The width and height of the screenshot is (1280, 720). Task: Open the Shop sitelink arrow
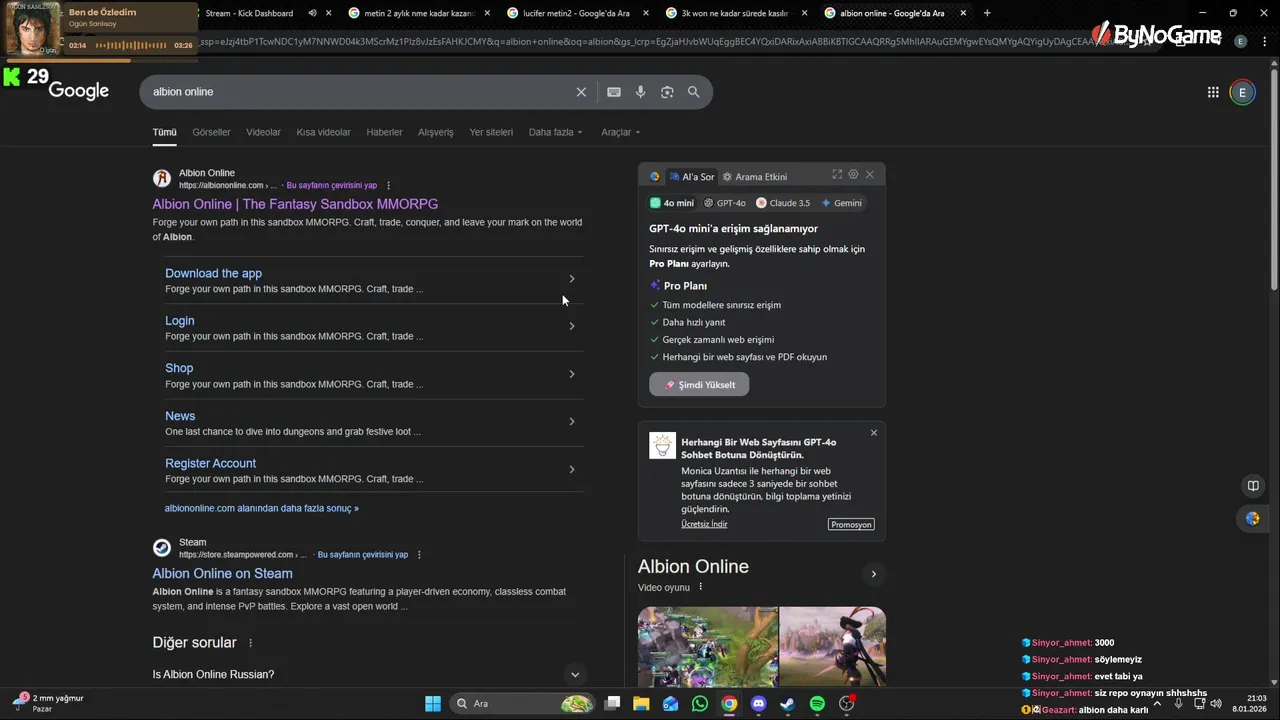click(x=572, y=374)
